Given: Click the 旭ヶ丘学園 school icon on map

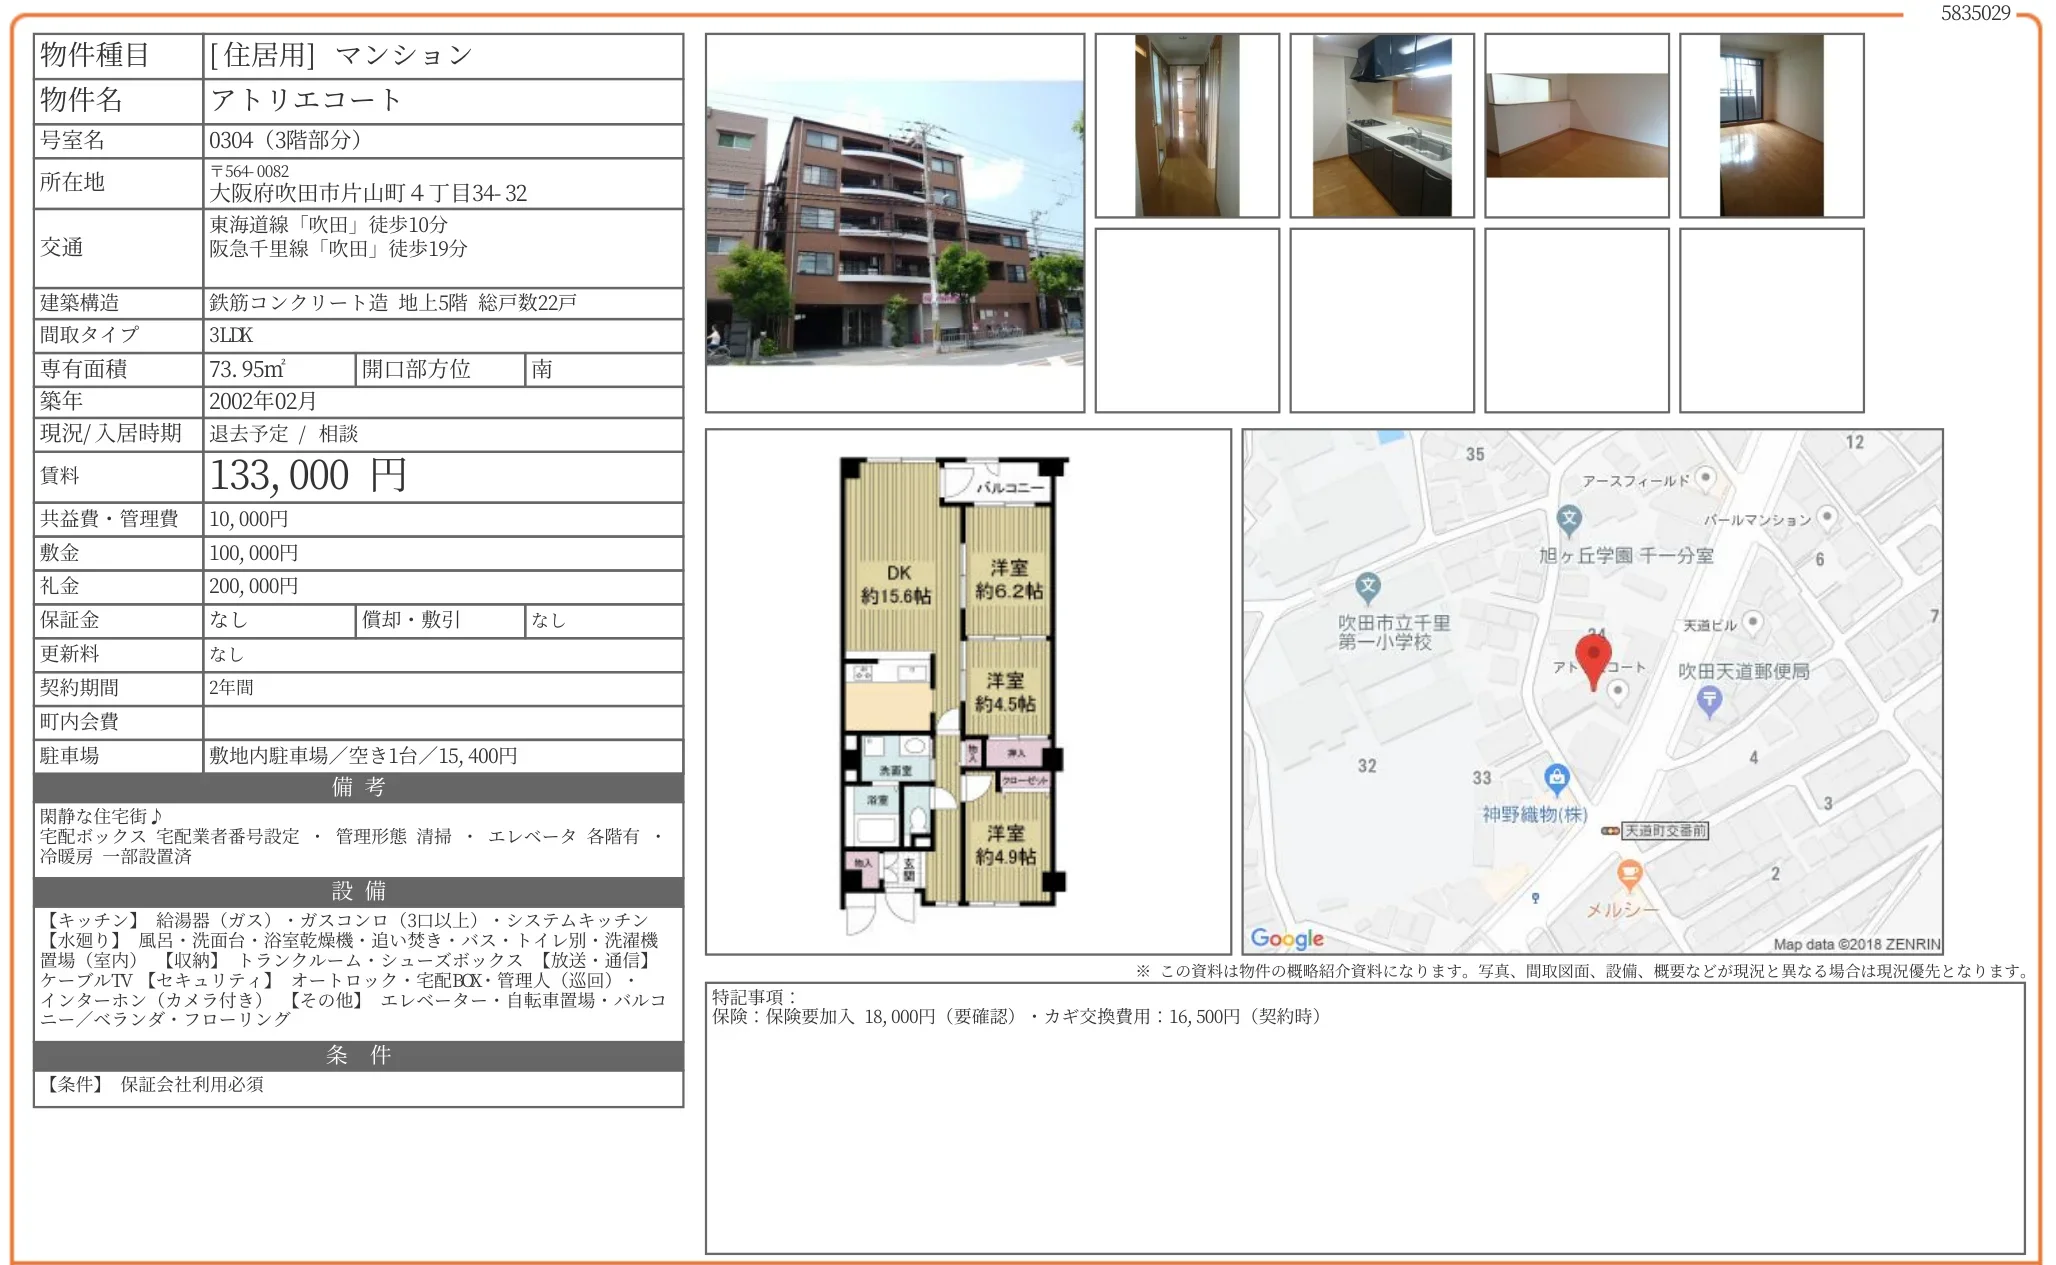Looking at the screenshot, I should pos(1568,518).
